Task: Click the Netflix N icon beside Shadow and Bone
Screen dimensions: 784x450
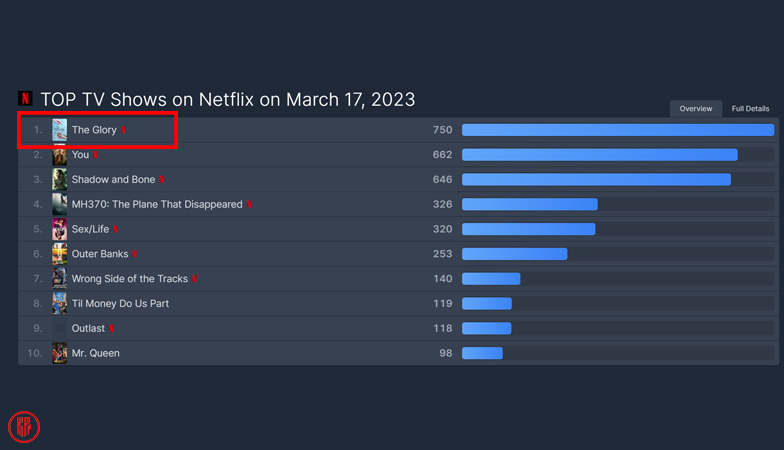Action: (161, 180)
